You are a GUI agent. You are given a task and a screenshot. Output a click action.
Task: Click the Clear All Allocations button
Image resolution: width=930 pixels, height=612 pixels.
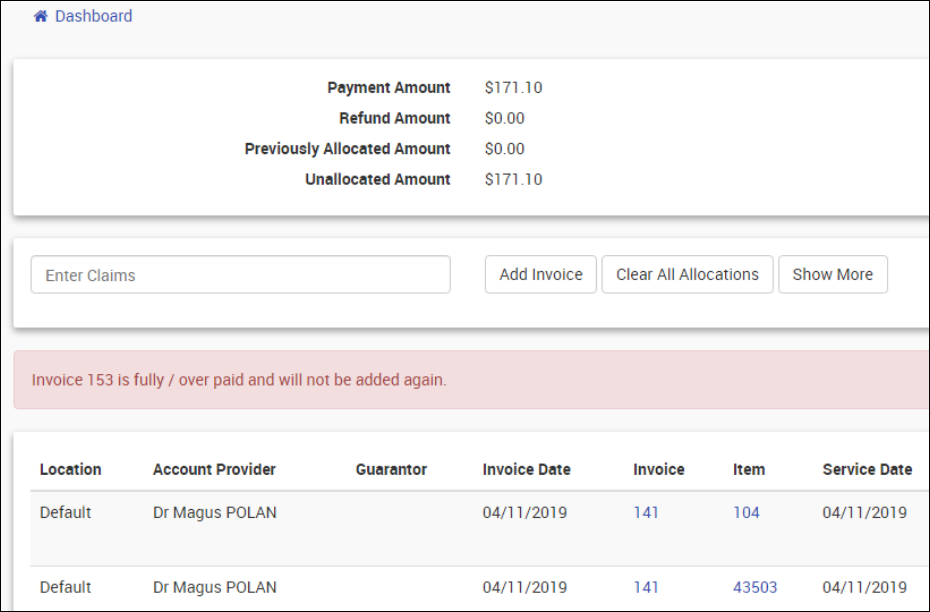[687, 274]
